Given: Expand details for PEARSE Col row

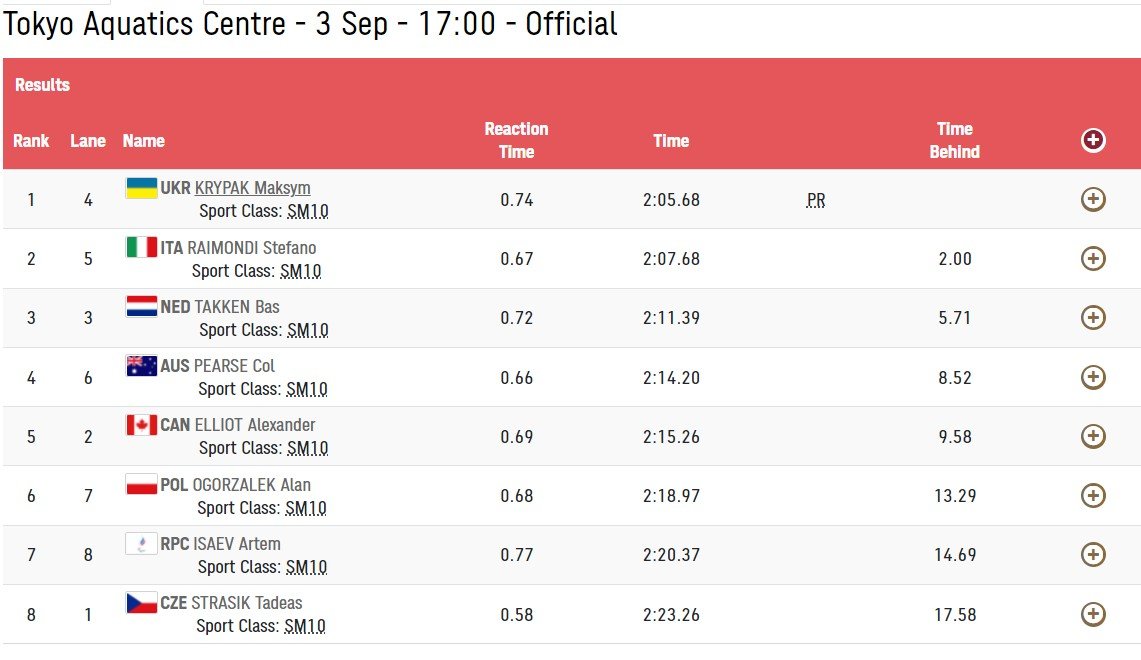Looking at the screenshot, I should (x=1093, y=377).
